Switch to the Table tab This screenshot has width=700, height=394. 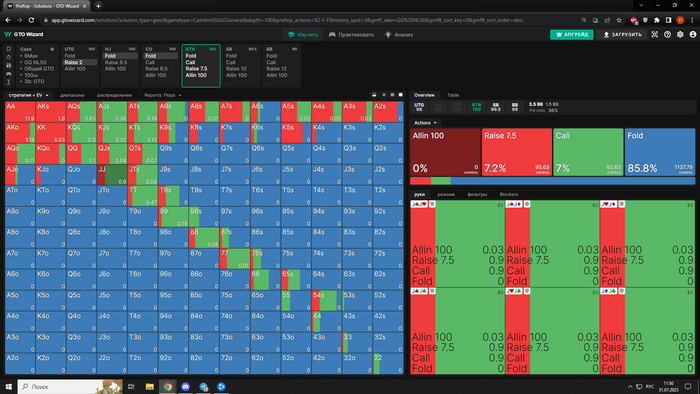[x=453, y=95]
